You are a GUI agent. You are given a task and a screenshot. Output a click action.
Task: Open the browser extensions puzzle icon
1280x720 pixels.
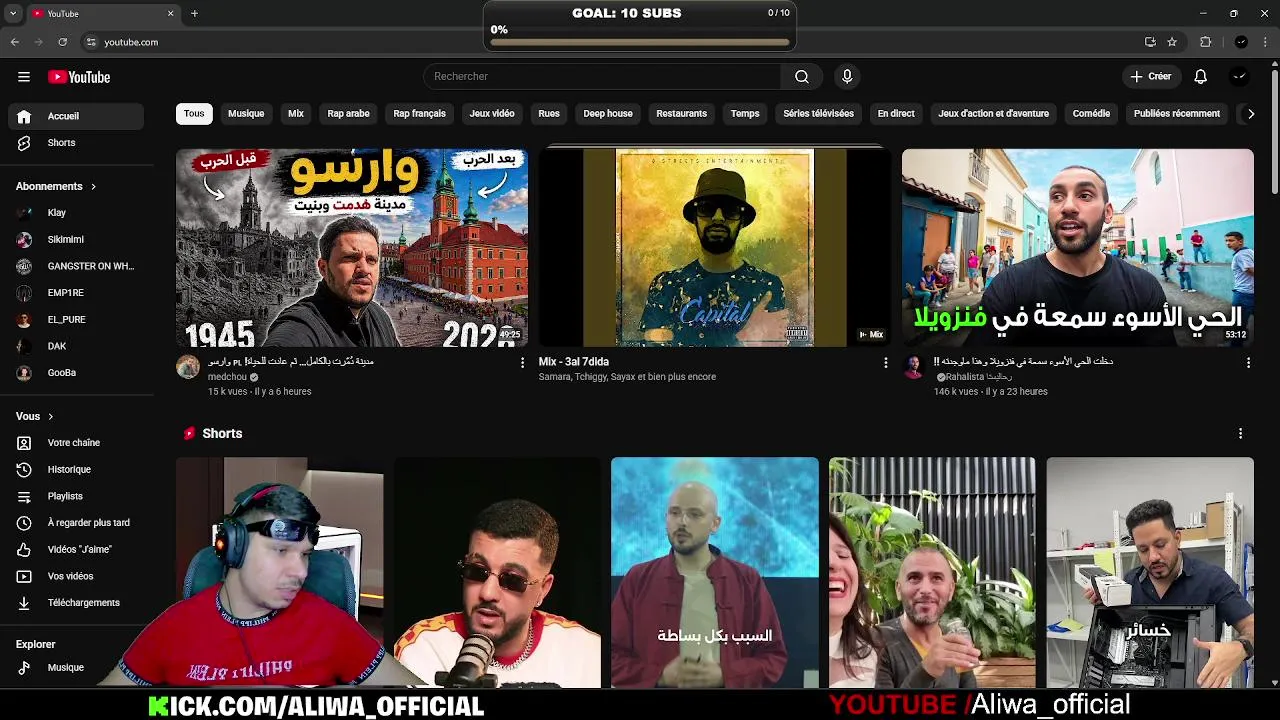1205,42
